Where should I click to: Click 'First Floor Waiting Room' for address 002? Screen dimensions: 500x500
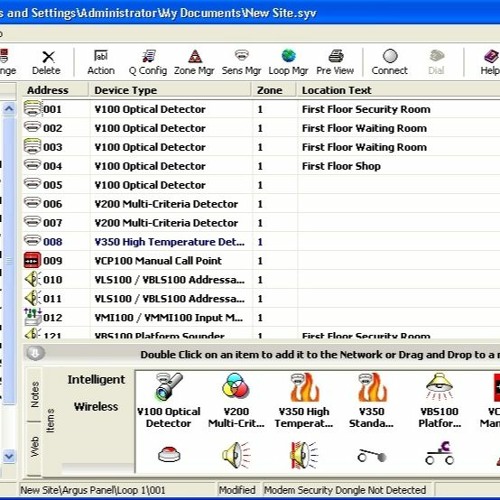tap(364, 128)
